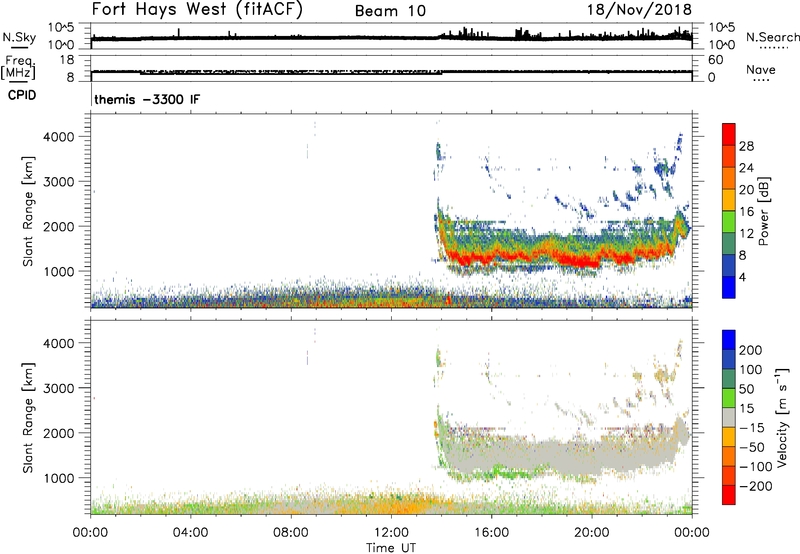This screenshot has width=800, height=554.
Task: Click the '10^5' tick beside N.Sky
Action: pyautogui.click(x=61, y=28)
